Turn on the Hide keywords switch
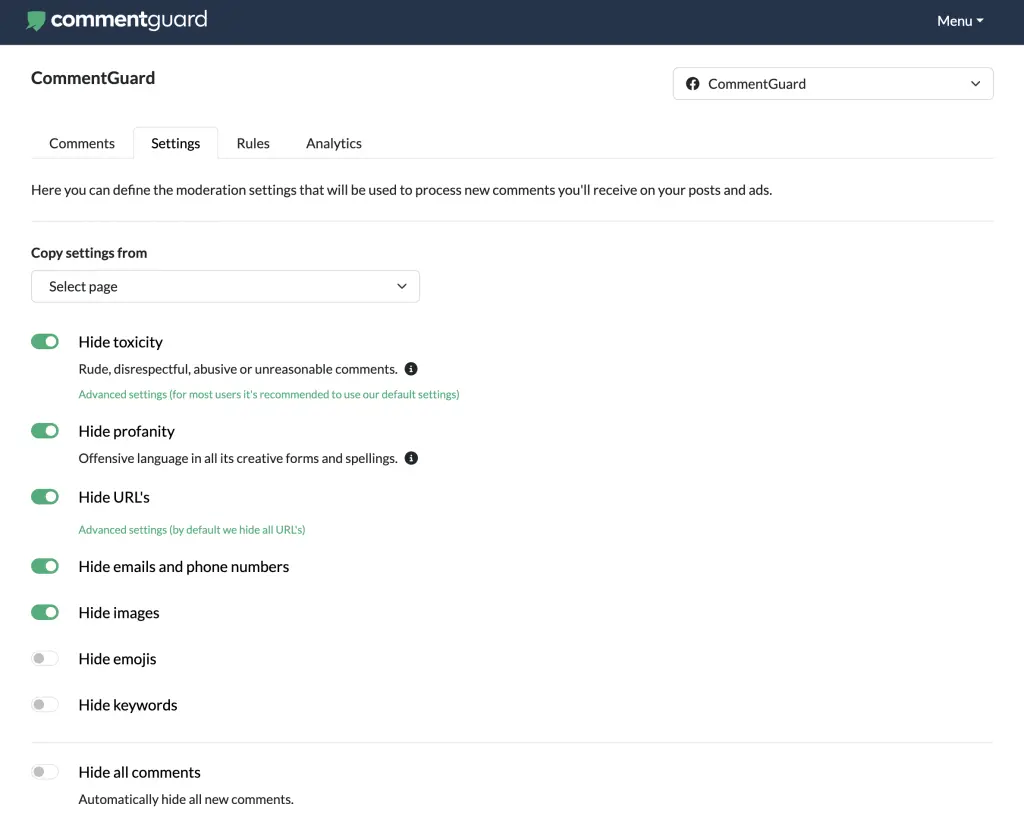1024x826 pixels. [x=45, y=704]
